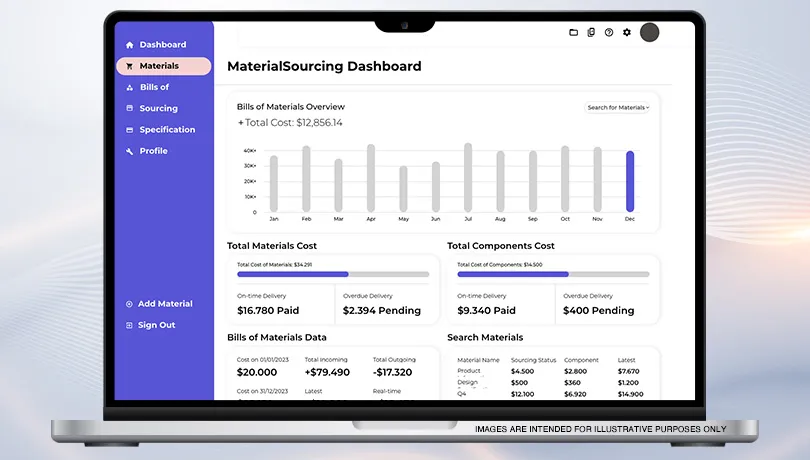810x460 pixels.
Task: Go to Sourcing in the sidebar
Action: (158, 108)
